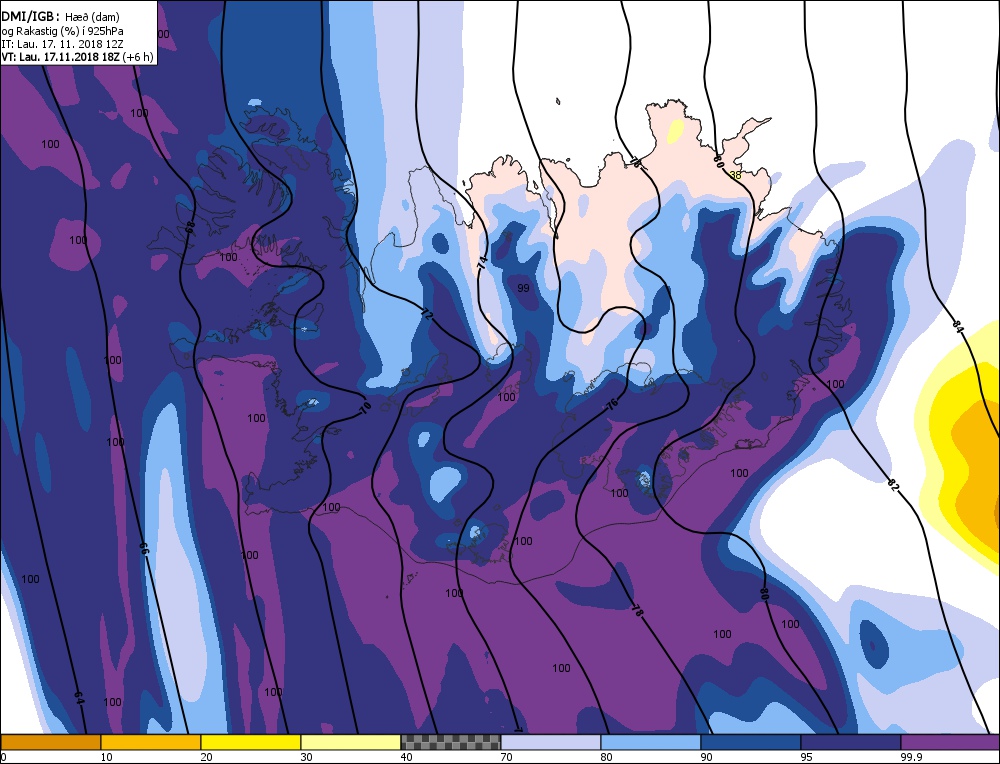Screen dimensions: 1000x764
Task: Click the 'og Rakastig (%) í 925hPa' line
Action: pyautogui.click(x=62, y=31)
